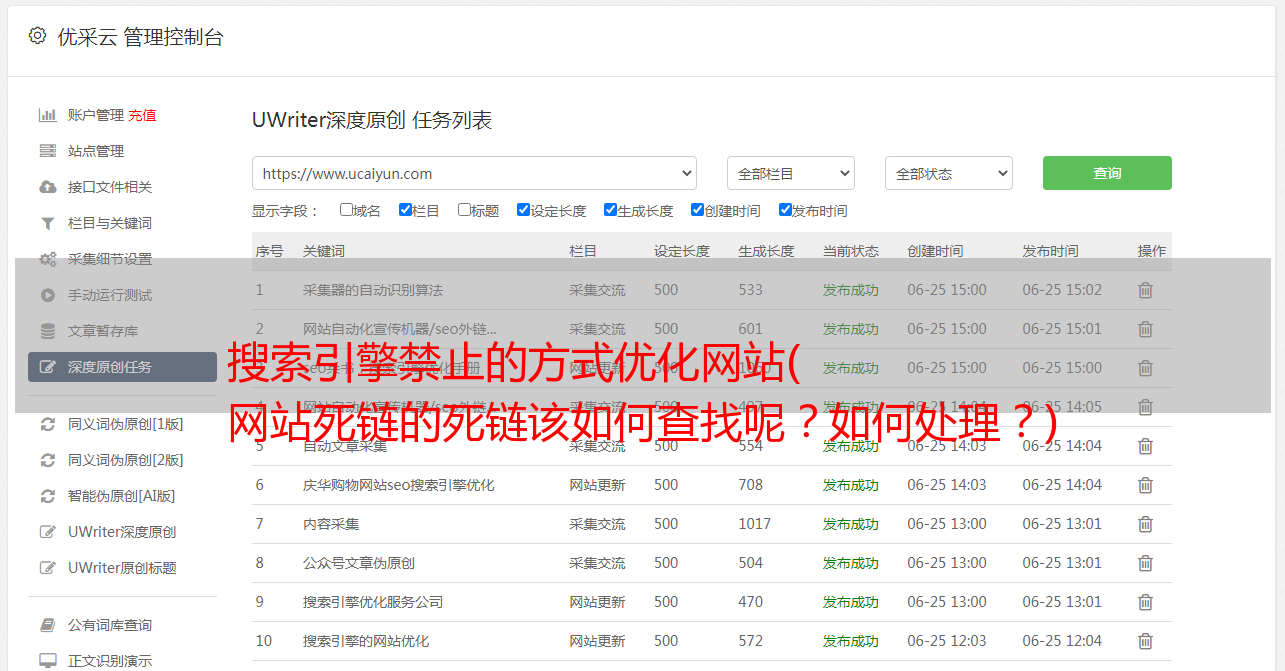Click generated length value 1017
Viewport: 1285px width, 671px height.
[755, 524]
